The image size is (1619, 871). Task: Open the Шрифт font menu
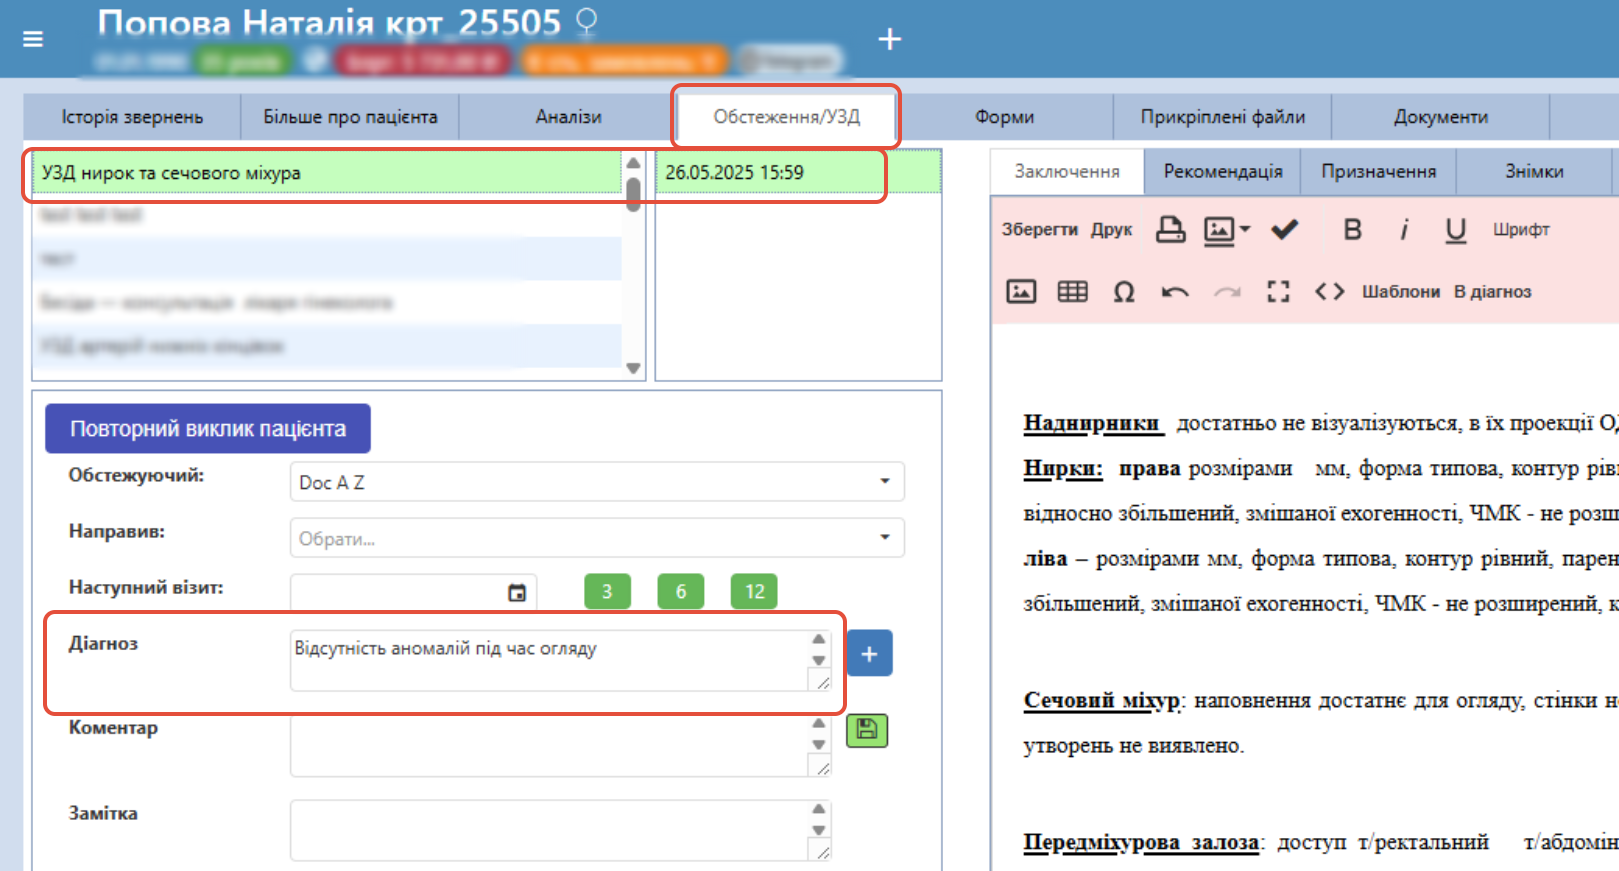1521,230
